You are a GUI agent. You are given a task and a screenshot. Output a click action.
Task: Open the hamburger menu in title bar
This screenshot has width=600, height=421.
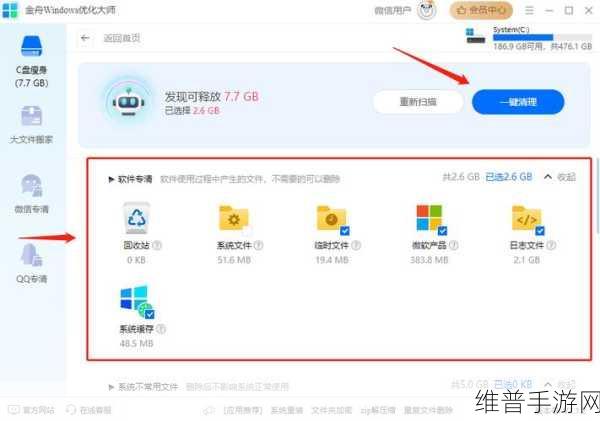(529, 10)
